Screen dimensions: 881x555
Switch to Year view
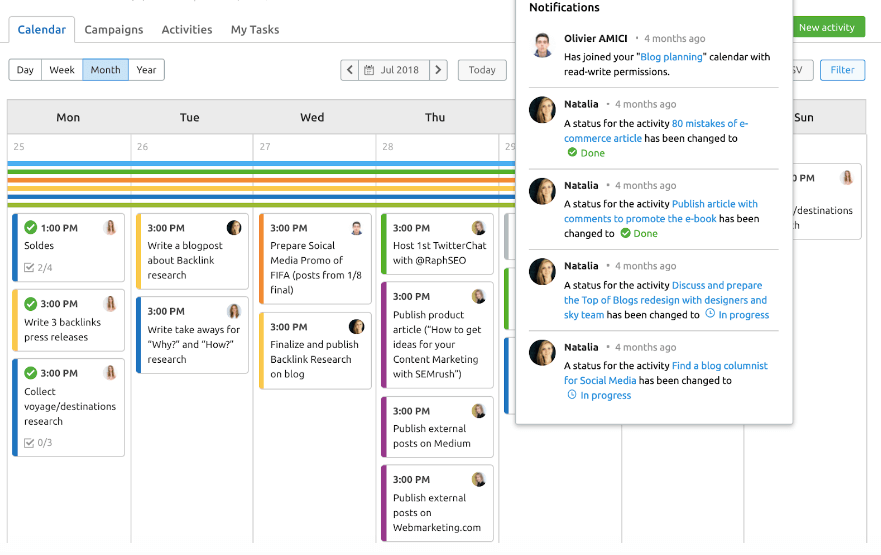[x=146, y=70]
